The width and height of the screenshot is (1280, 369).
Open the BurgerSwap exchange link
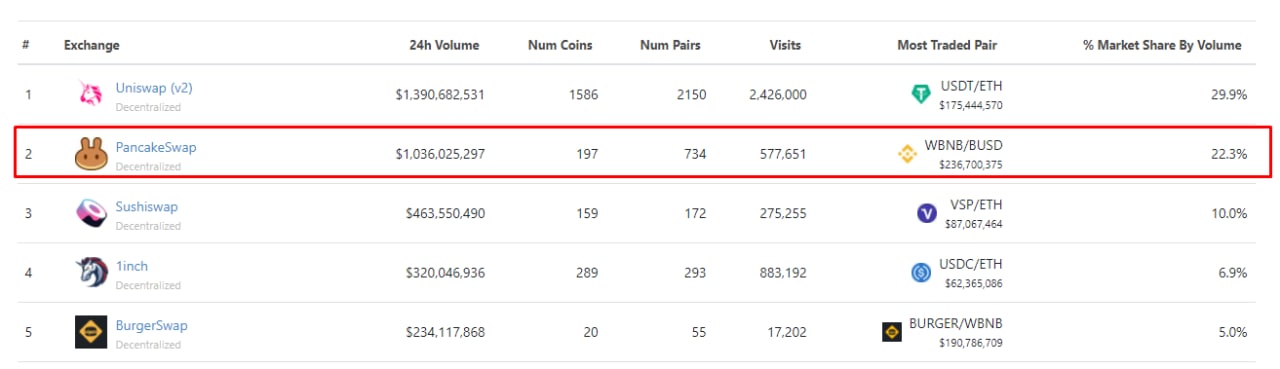[152, 325]
